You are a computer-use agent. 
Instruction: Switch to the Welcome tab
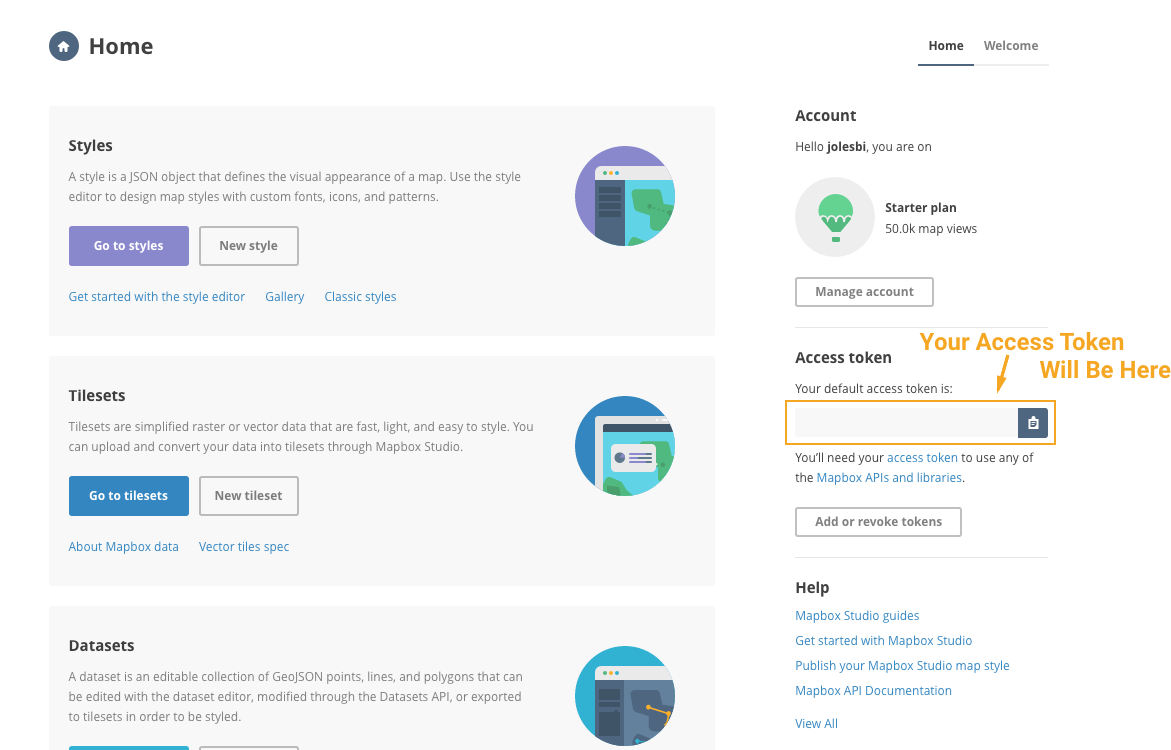click(x=1010, y=45)
